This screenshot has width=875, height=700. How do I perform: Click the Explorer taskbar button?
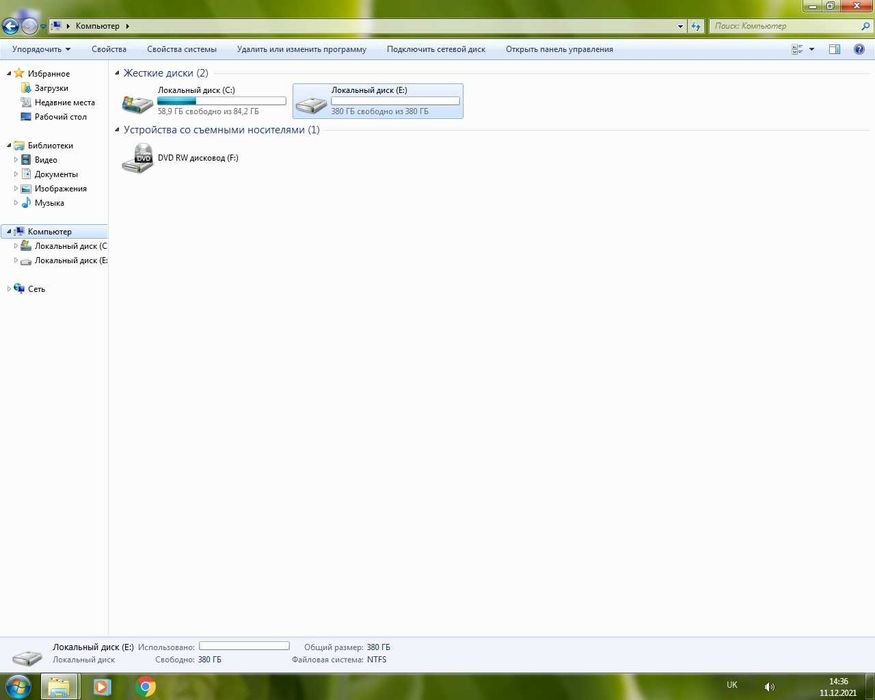(x=59, y=686)
